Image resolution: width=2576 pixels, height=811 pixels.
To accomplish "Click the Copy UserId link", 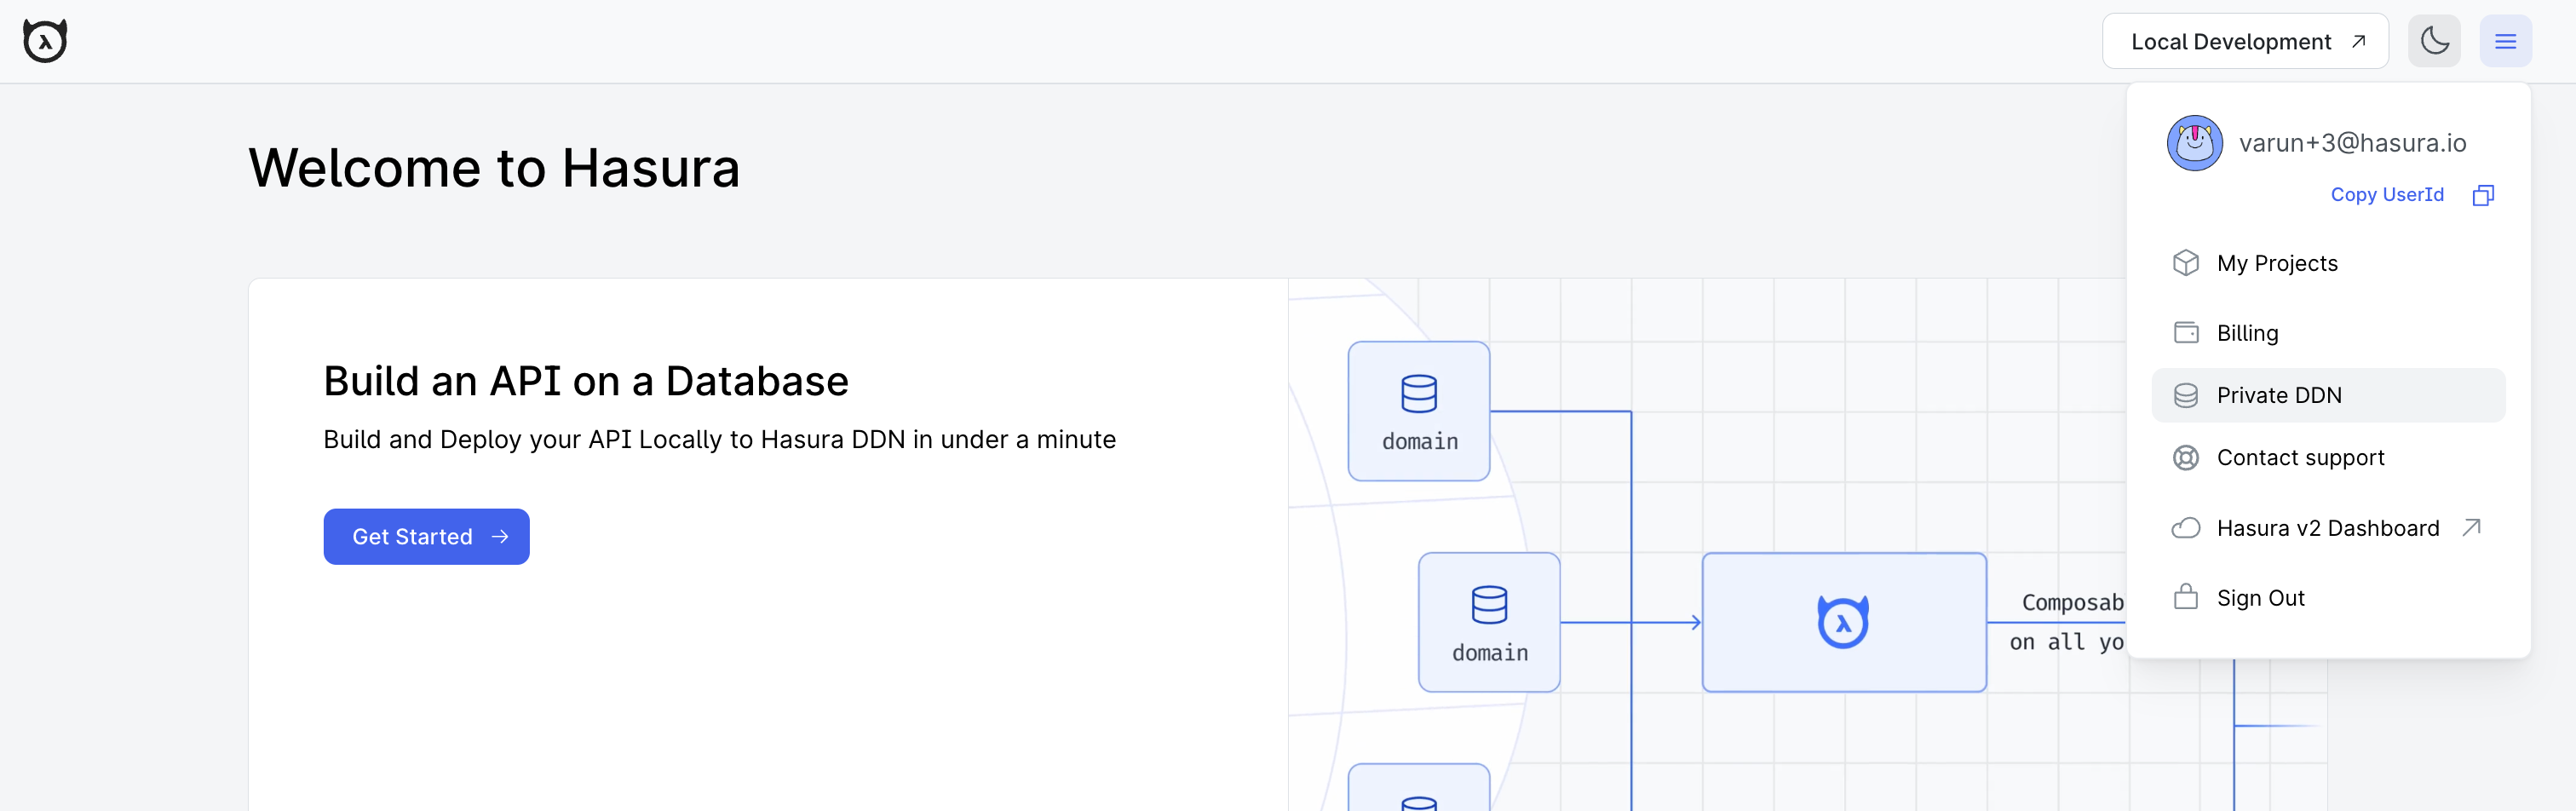I will (x=2387, y=195).
